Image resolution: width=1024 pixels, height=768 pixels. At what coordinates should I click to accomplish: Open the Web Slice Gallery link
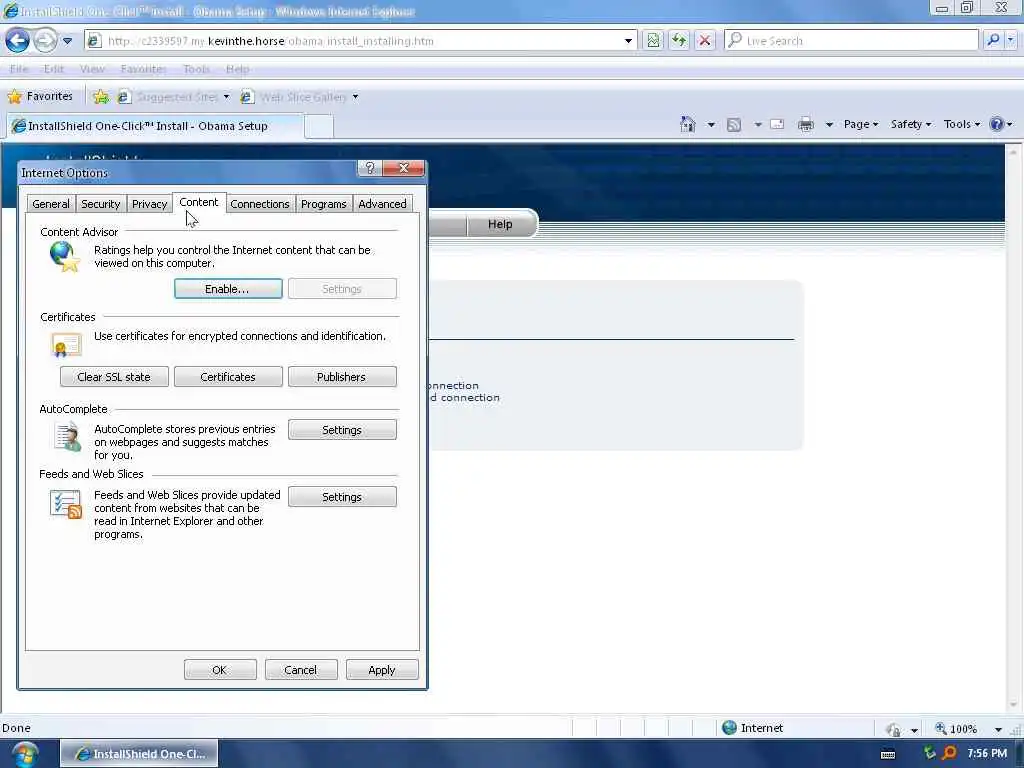[299, 97]
